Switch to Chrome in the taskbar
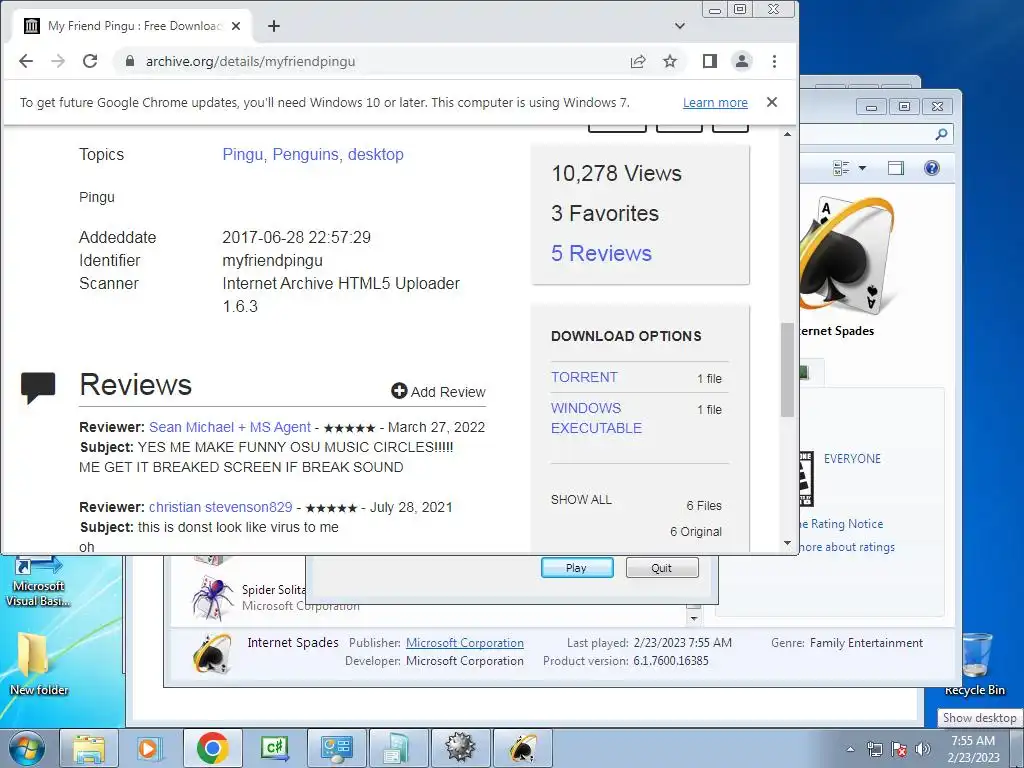The width and height of the screenshot is (1024, 768). coord(212,748)
